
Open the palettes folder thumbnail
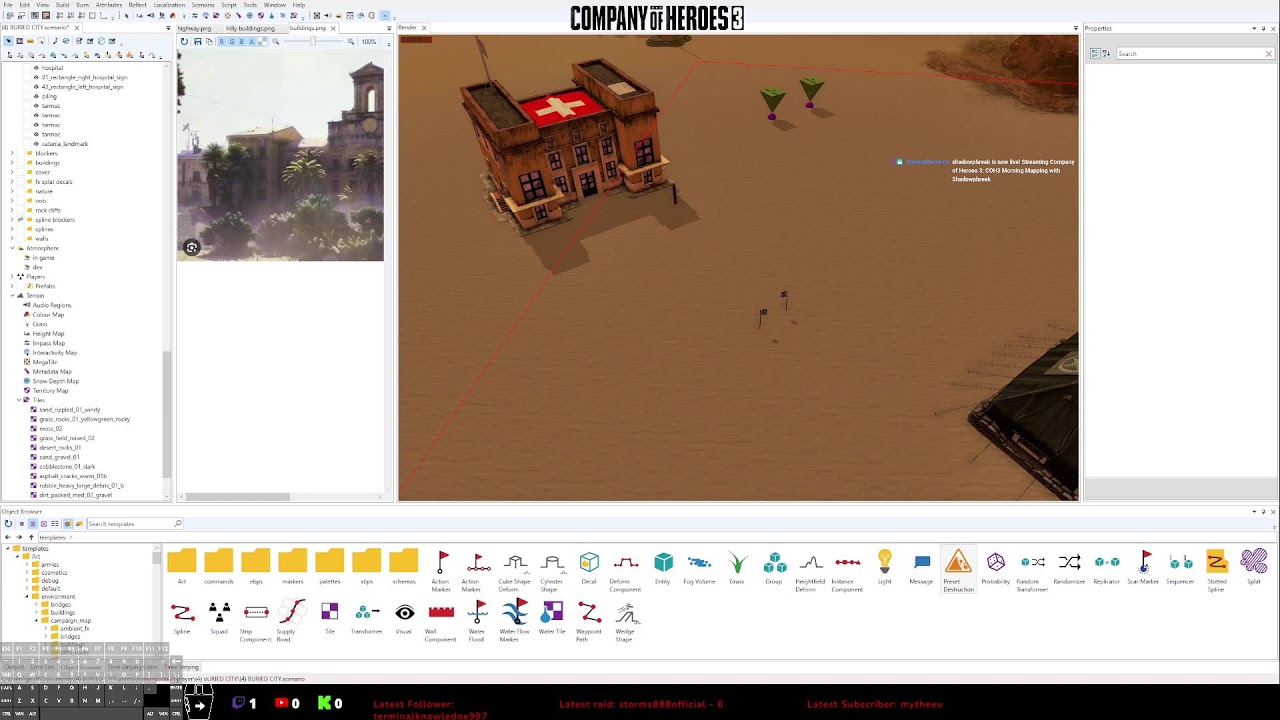click(329, 562)
